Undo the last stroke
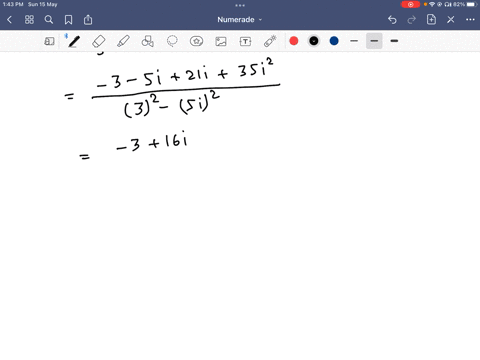Viewport: 480px width, 360px height. click(392, 20)
